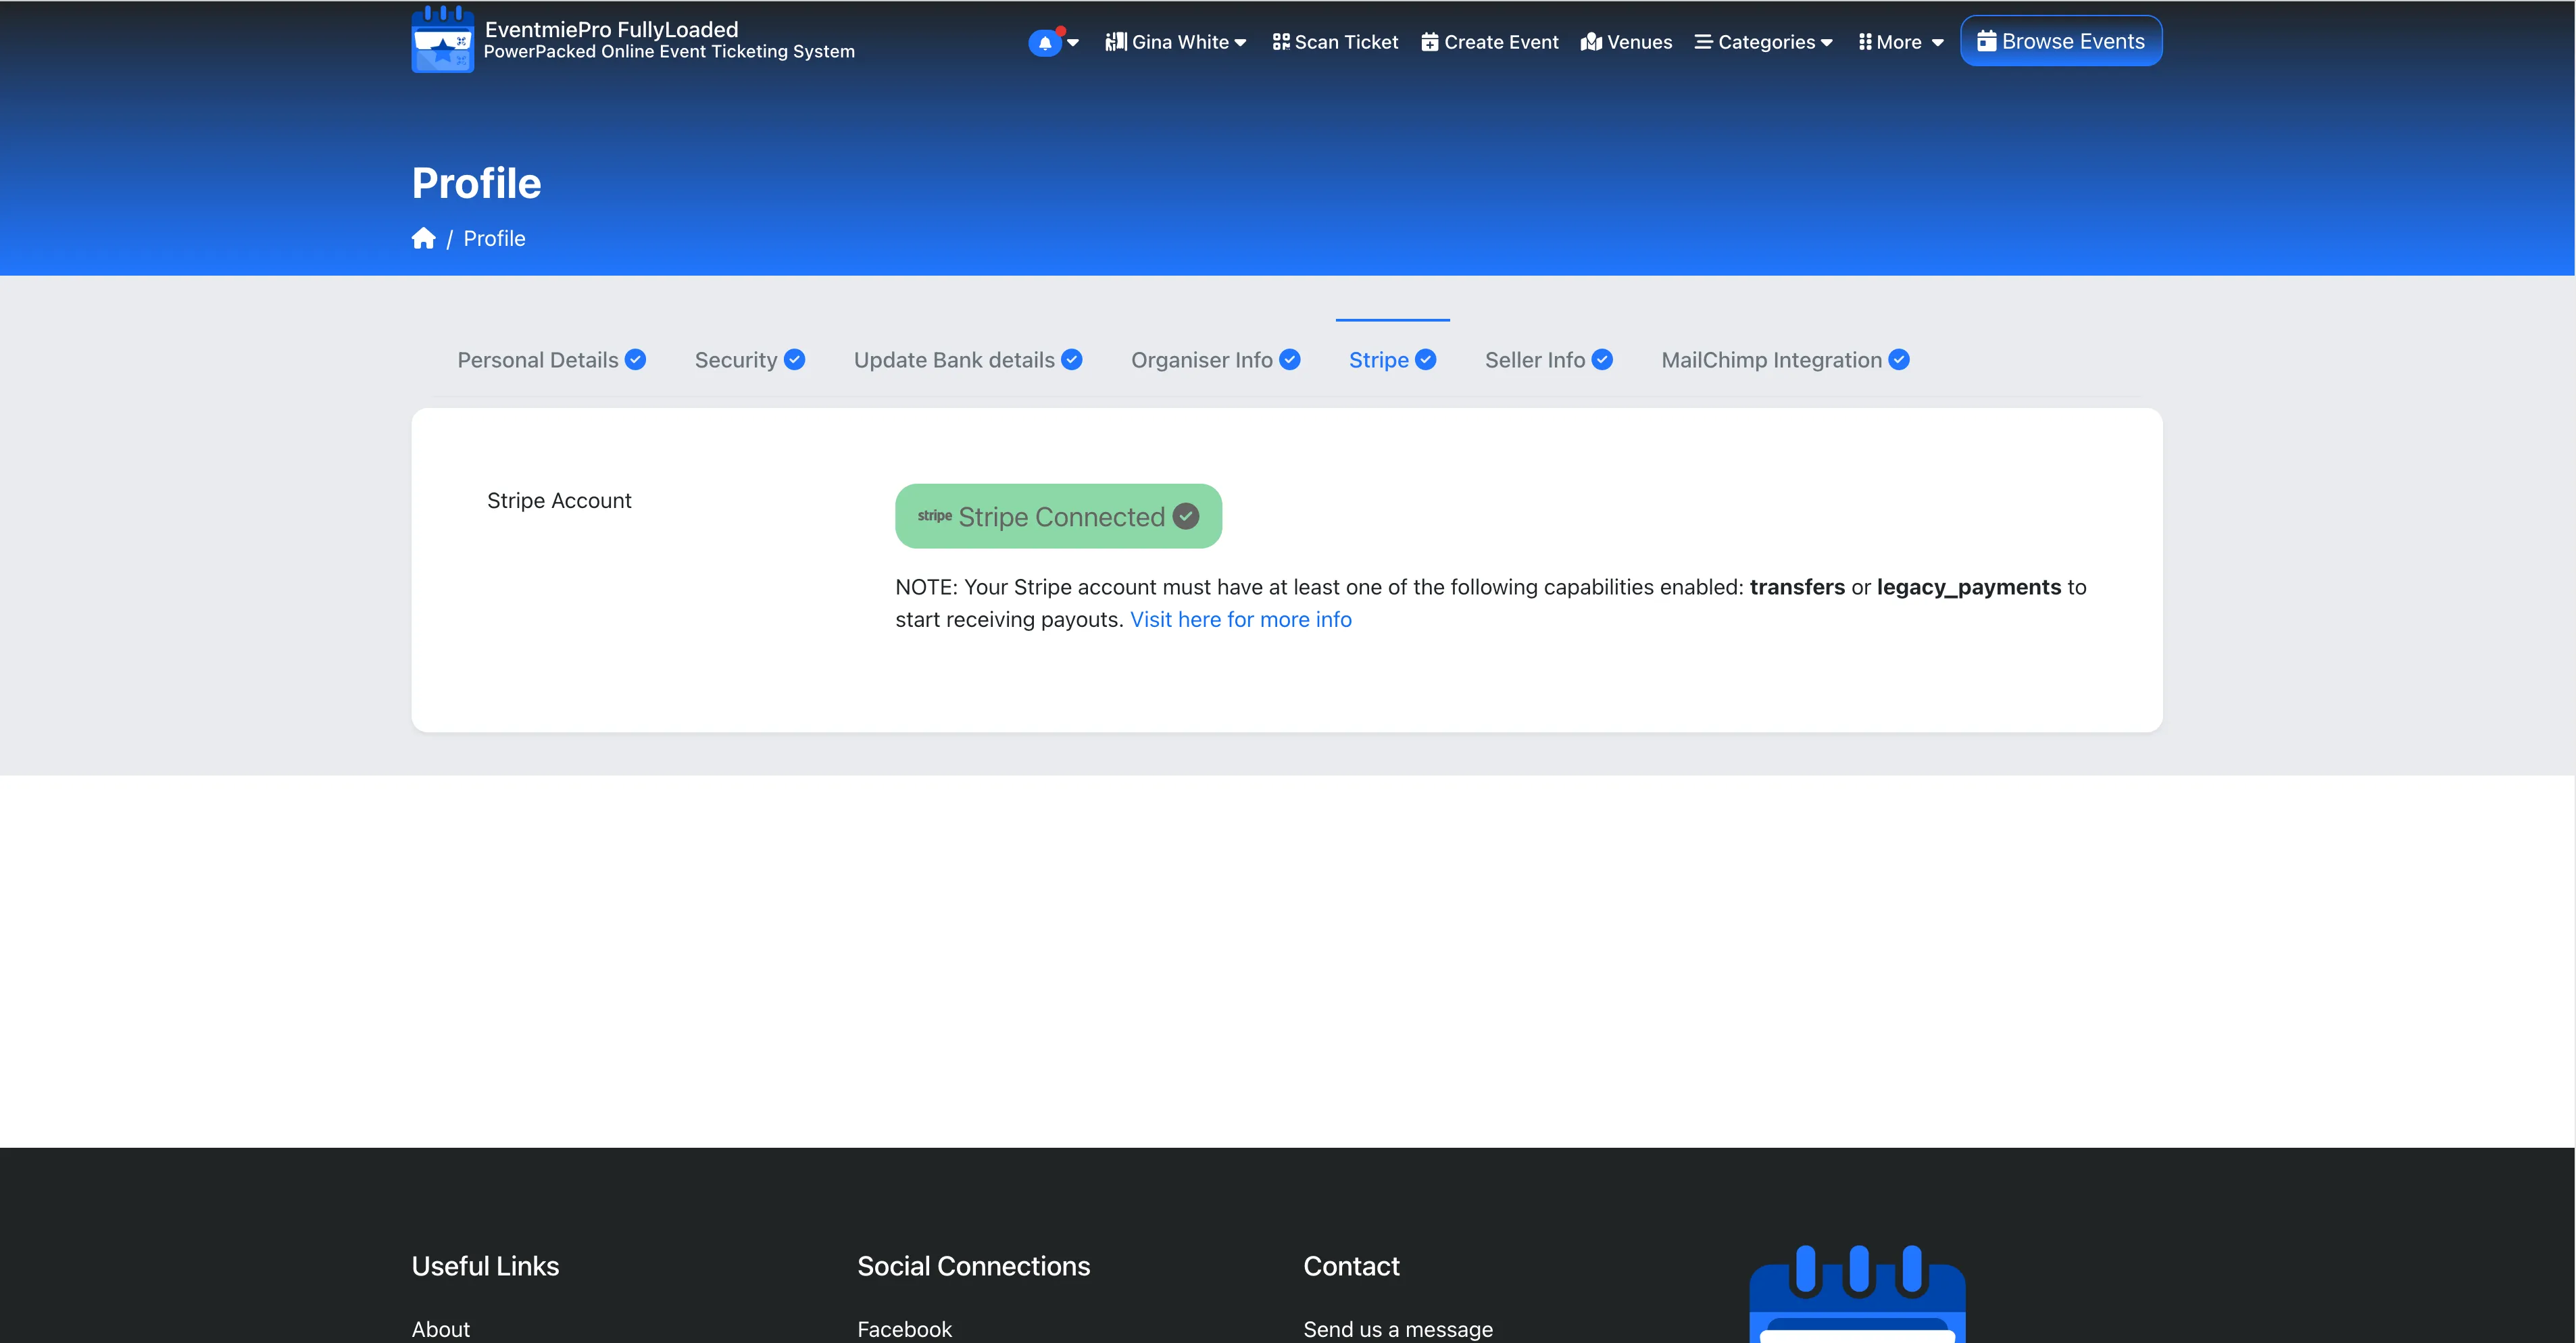Open the More dropdown menu
The width and height of the screenshot is (2576, 1343).
(1899, 42)
